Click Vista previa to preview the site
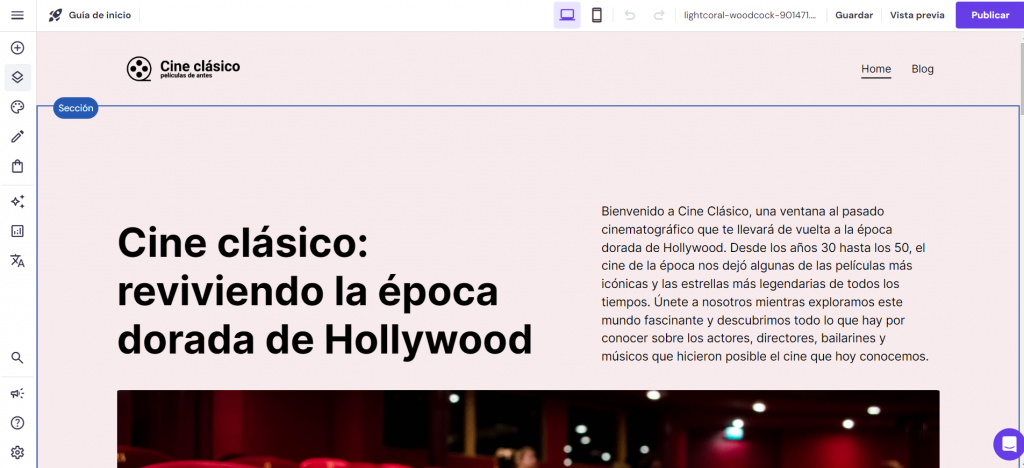The image size is (1024, 468). [x=917, y=15]
